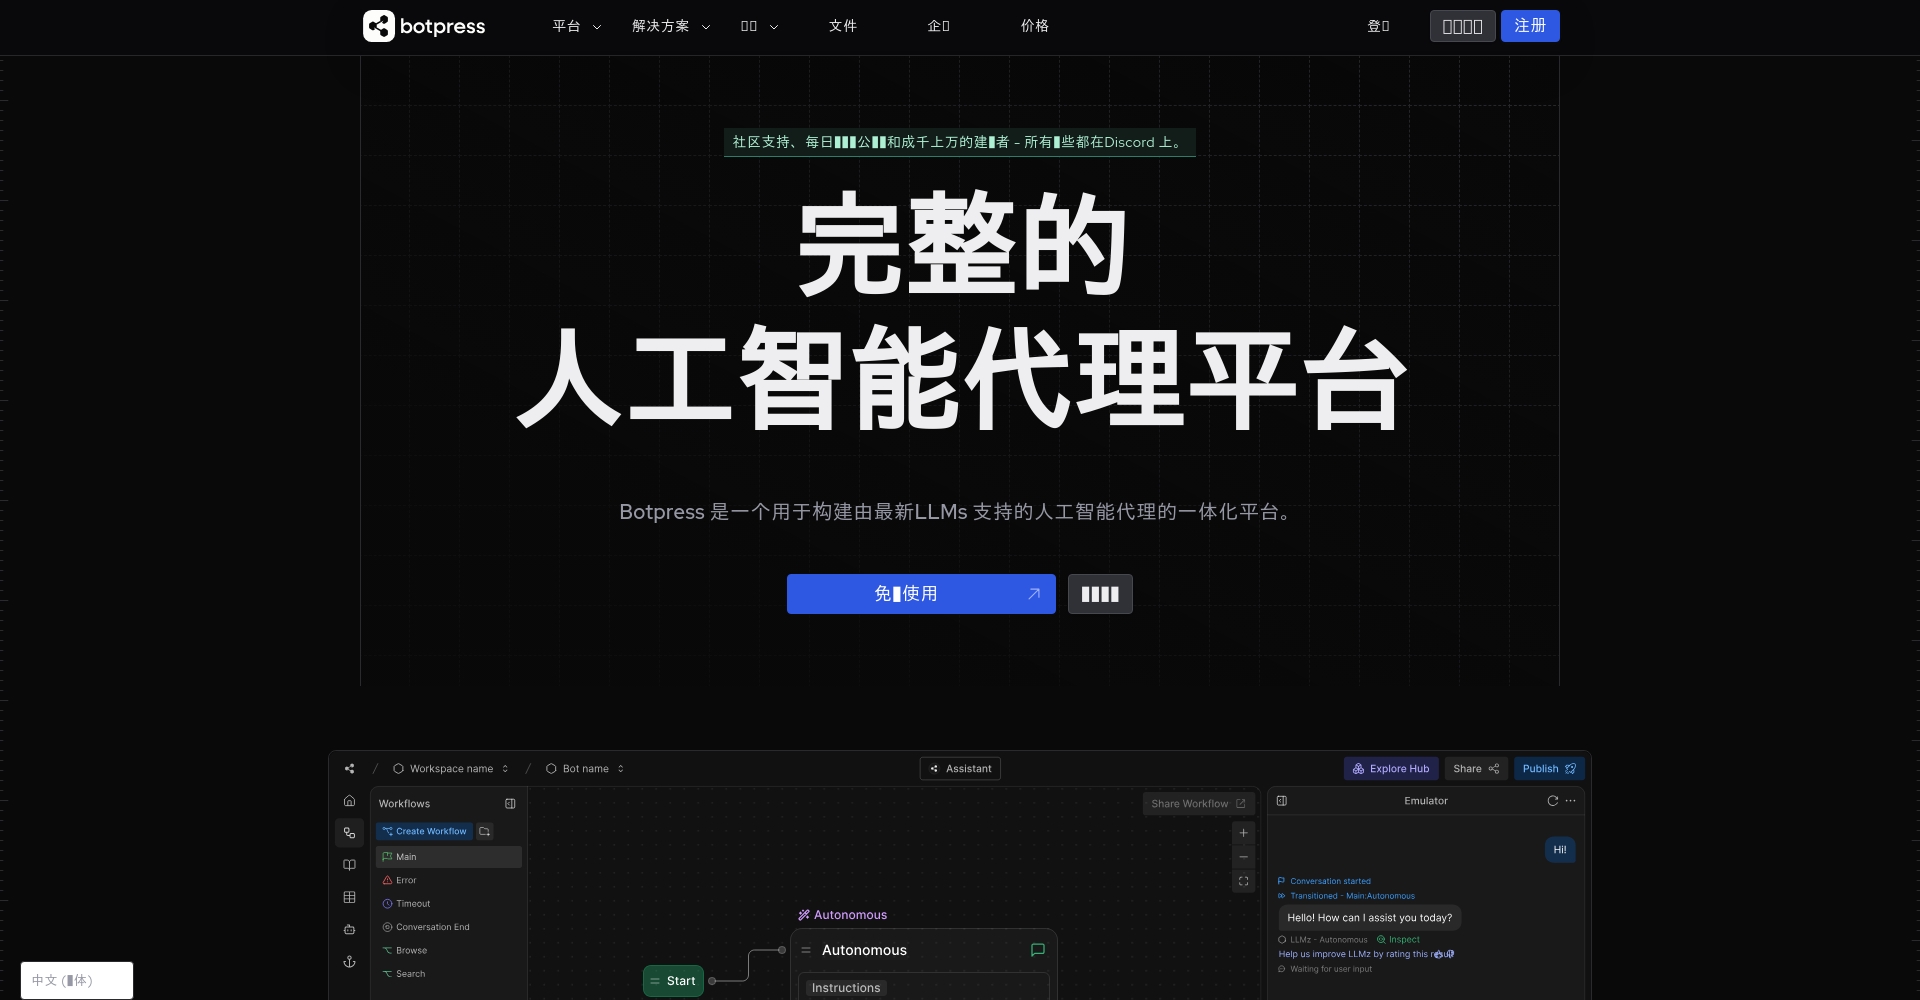Image resolution: width=1920 pixels, height=1000 pixels.
Task: Click the LLMz - Autonomous label
Action: 1322,940
